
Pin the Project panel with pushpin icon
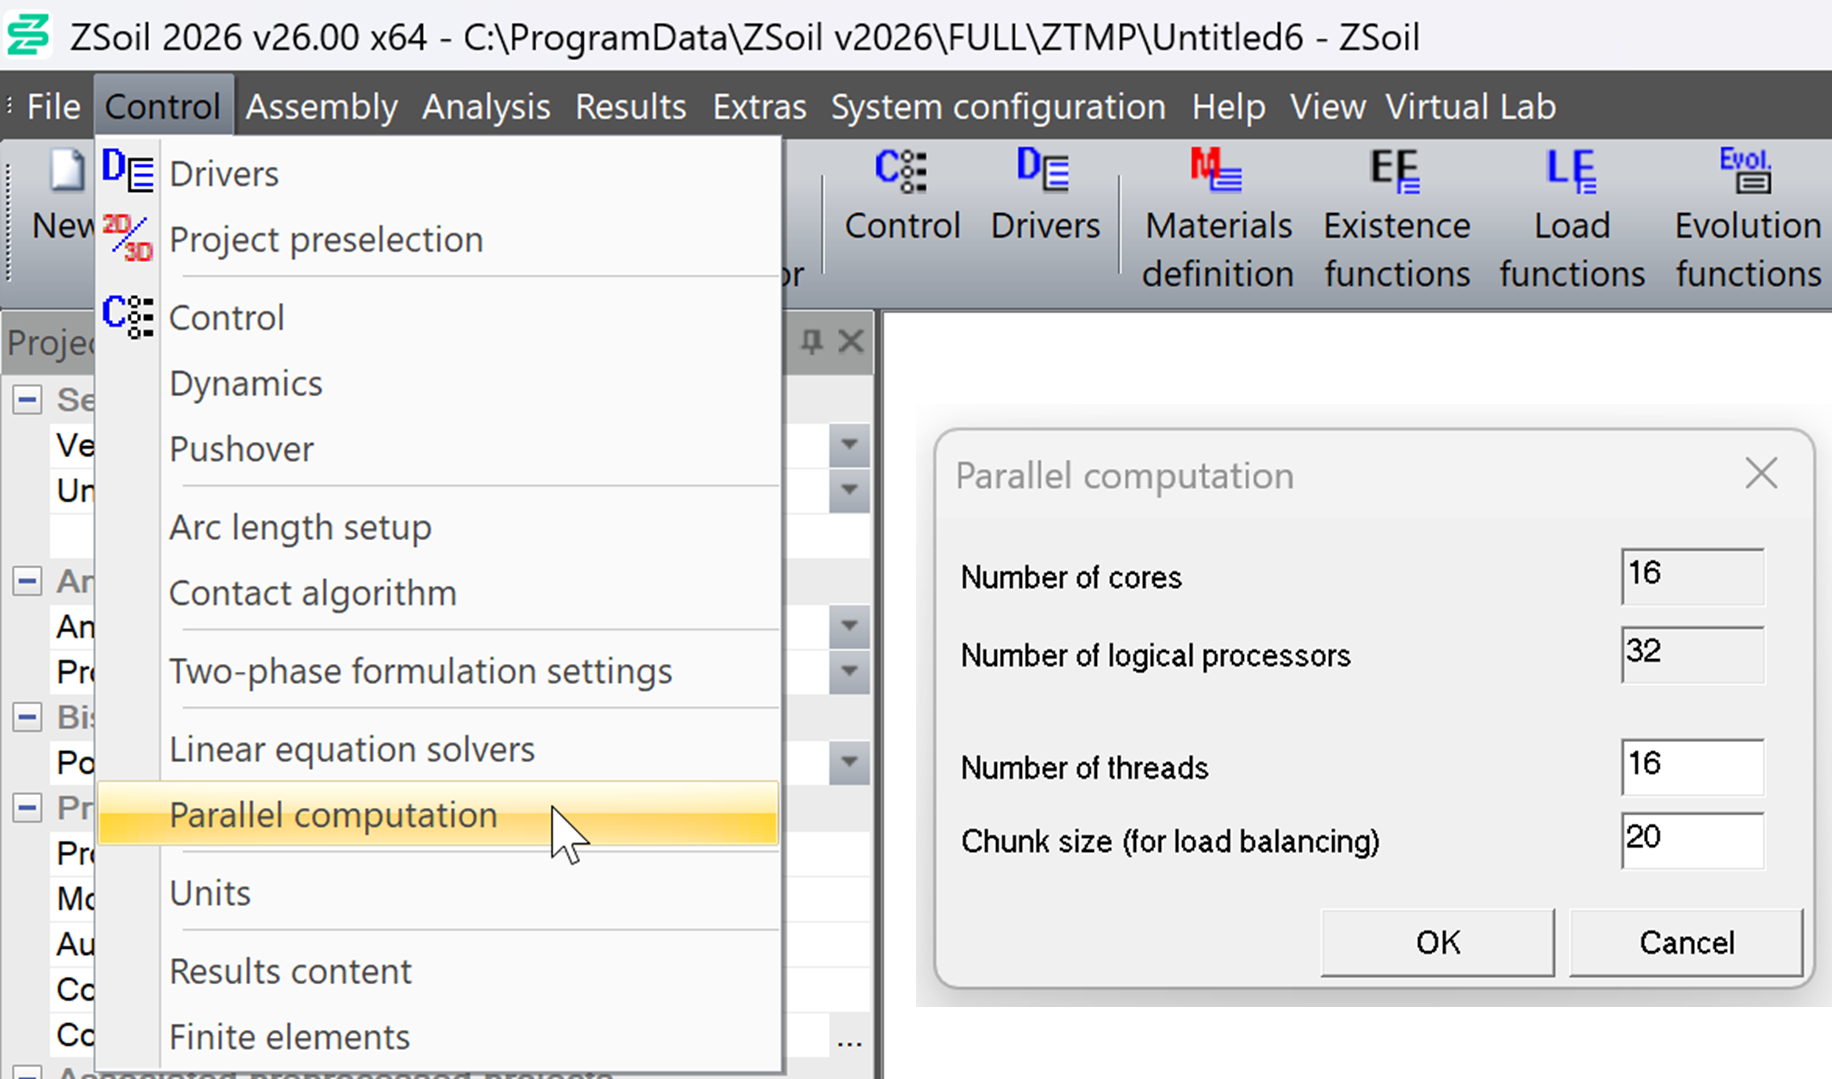[x=811, y=342]
